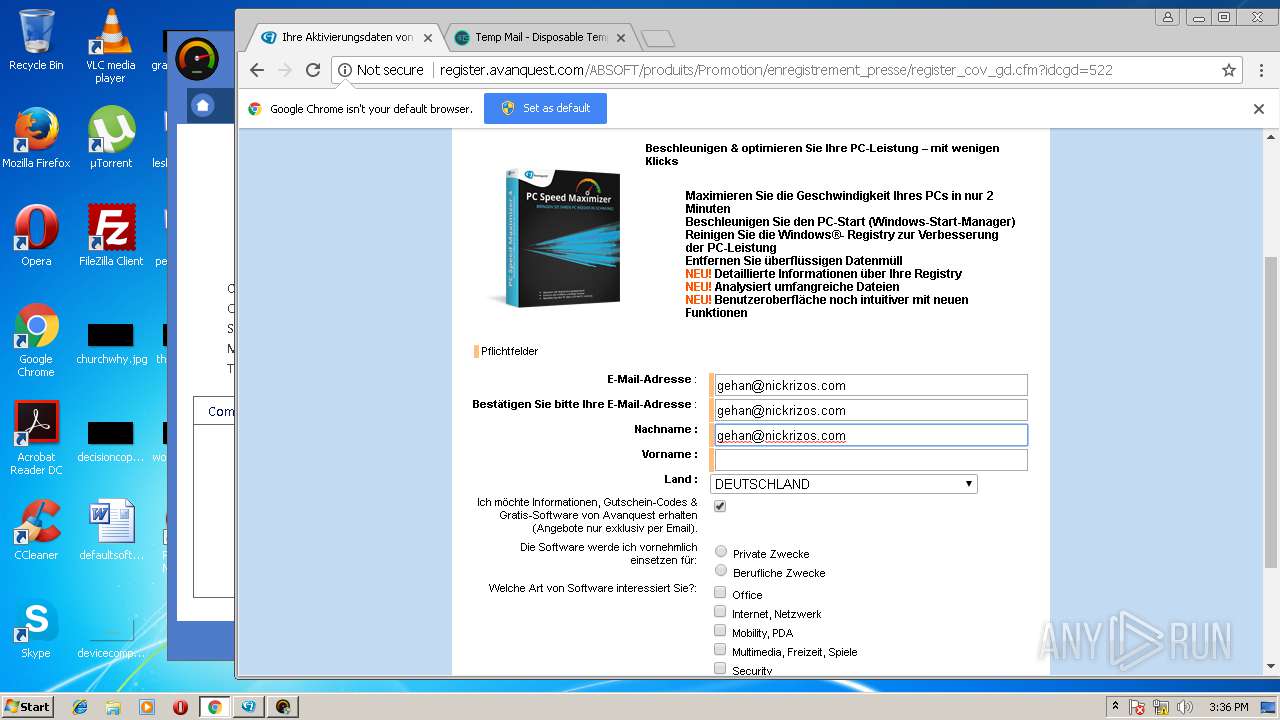
Task: Open the Recycle Bin desktop icon
Action: point(36,40)
